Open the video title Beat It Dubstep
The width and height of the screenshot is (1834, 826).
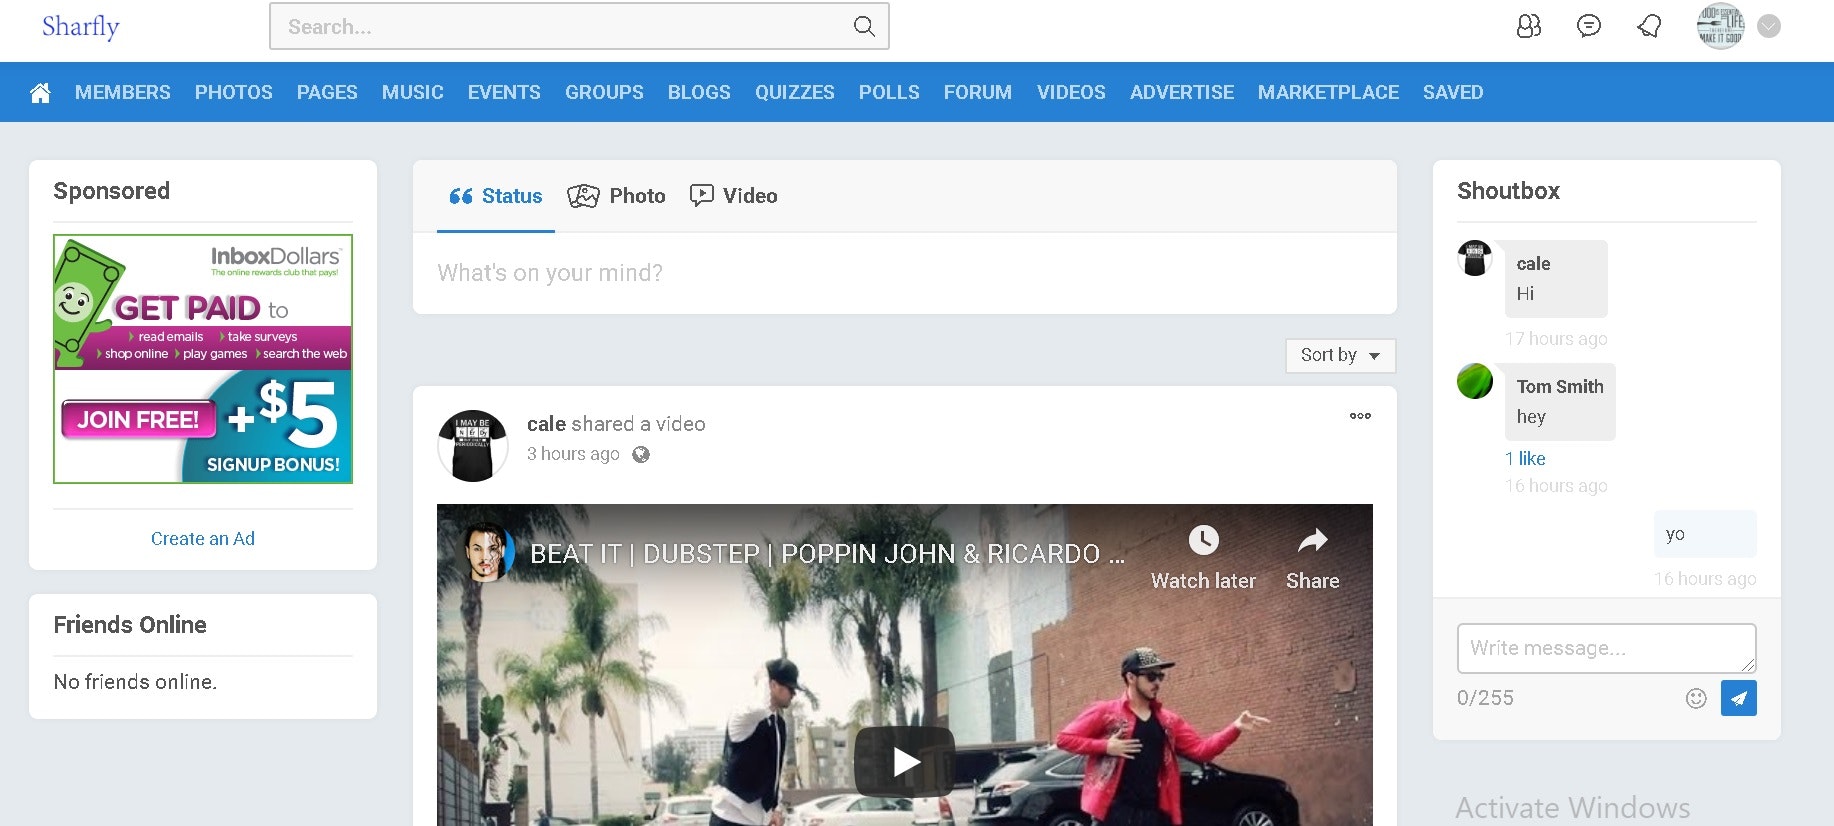[827, 554]
